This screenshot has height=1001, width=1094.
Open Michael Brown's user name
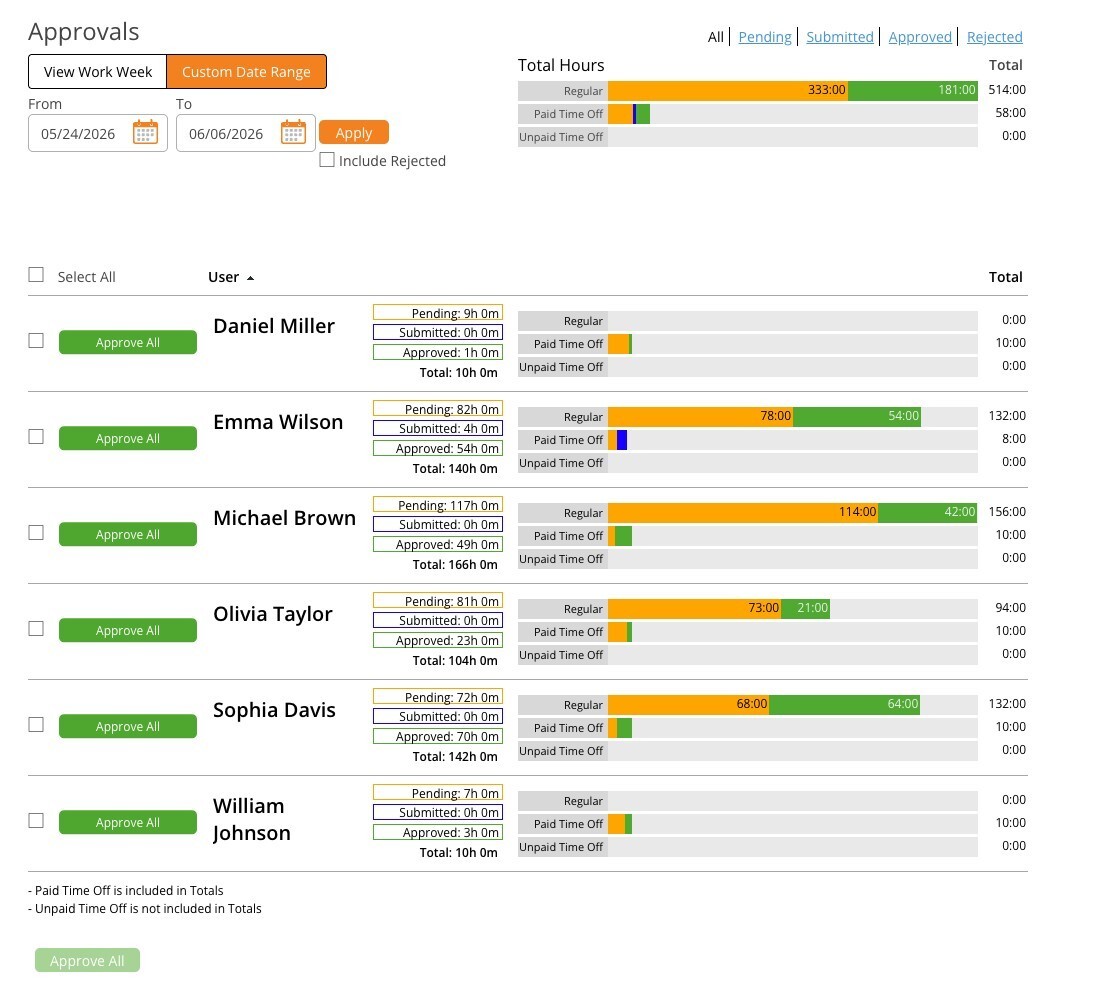[285, 518]
